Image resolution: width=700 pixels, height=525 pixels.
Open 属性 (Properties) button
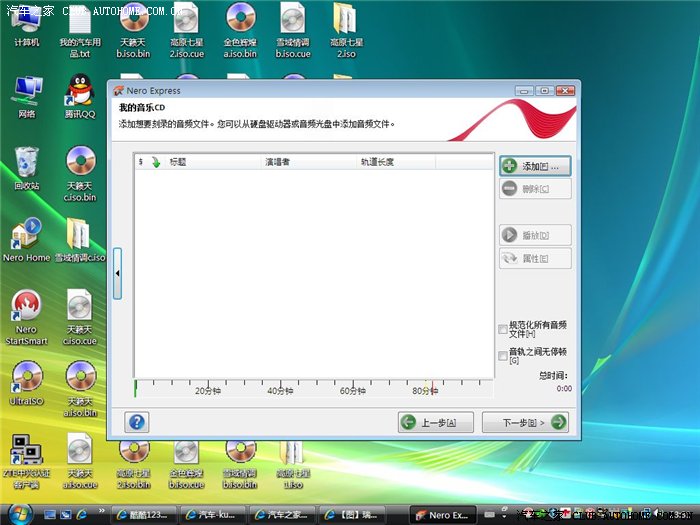click(535, 258)
